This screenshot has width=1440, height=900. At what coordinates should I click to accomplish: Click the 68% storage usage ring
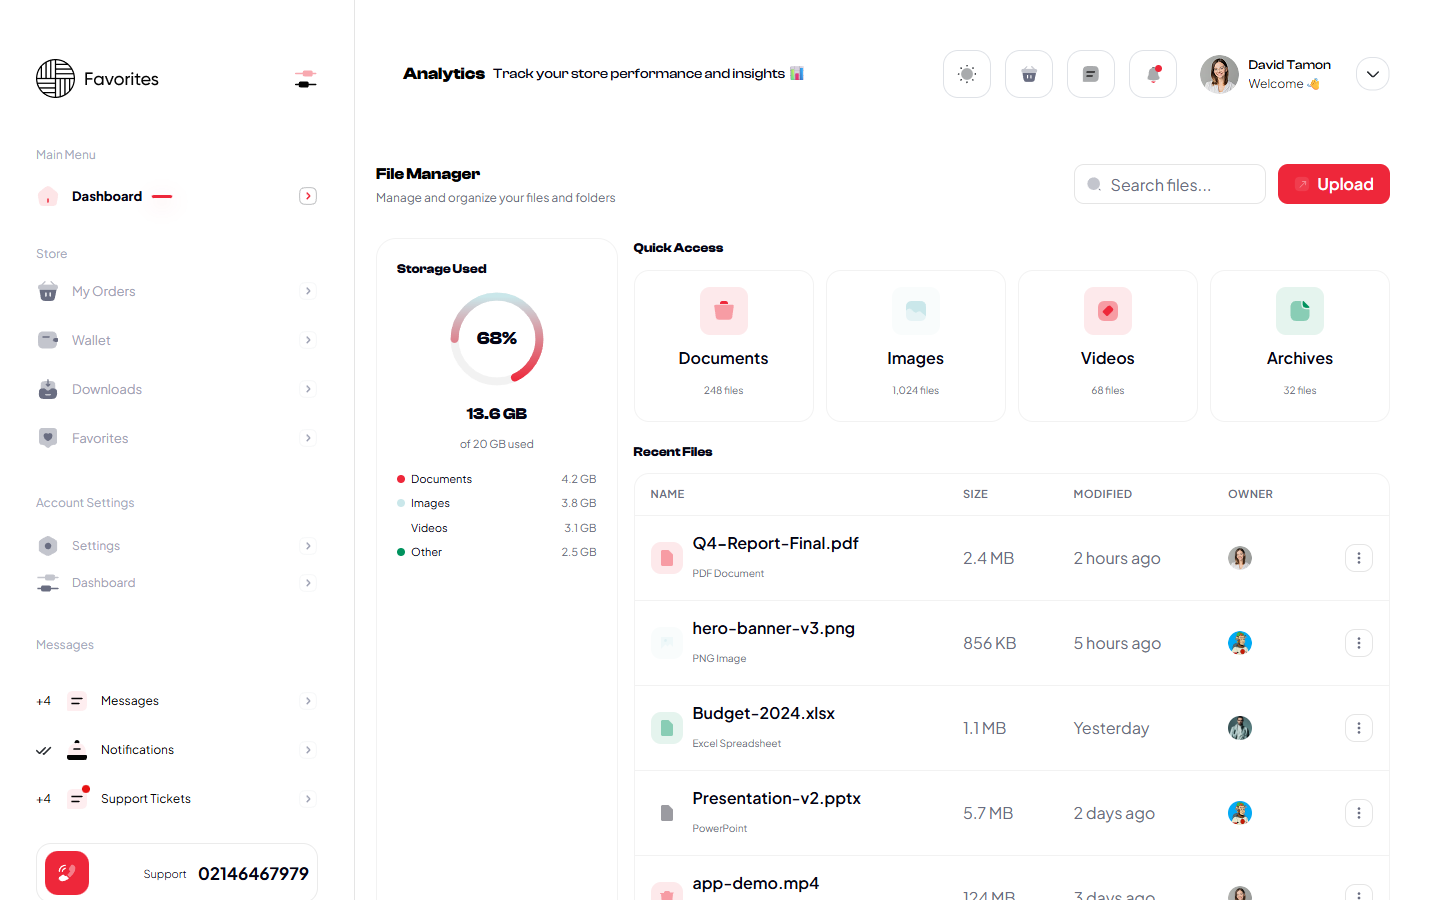[497, 339]
